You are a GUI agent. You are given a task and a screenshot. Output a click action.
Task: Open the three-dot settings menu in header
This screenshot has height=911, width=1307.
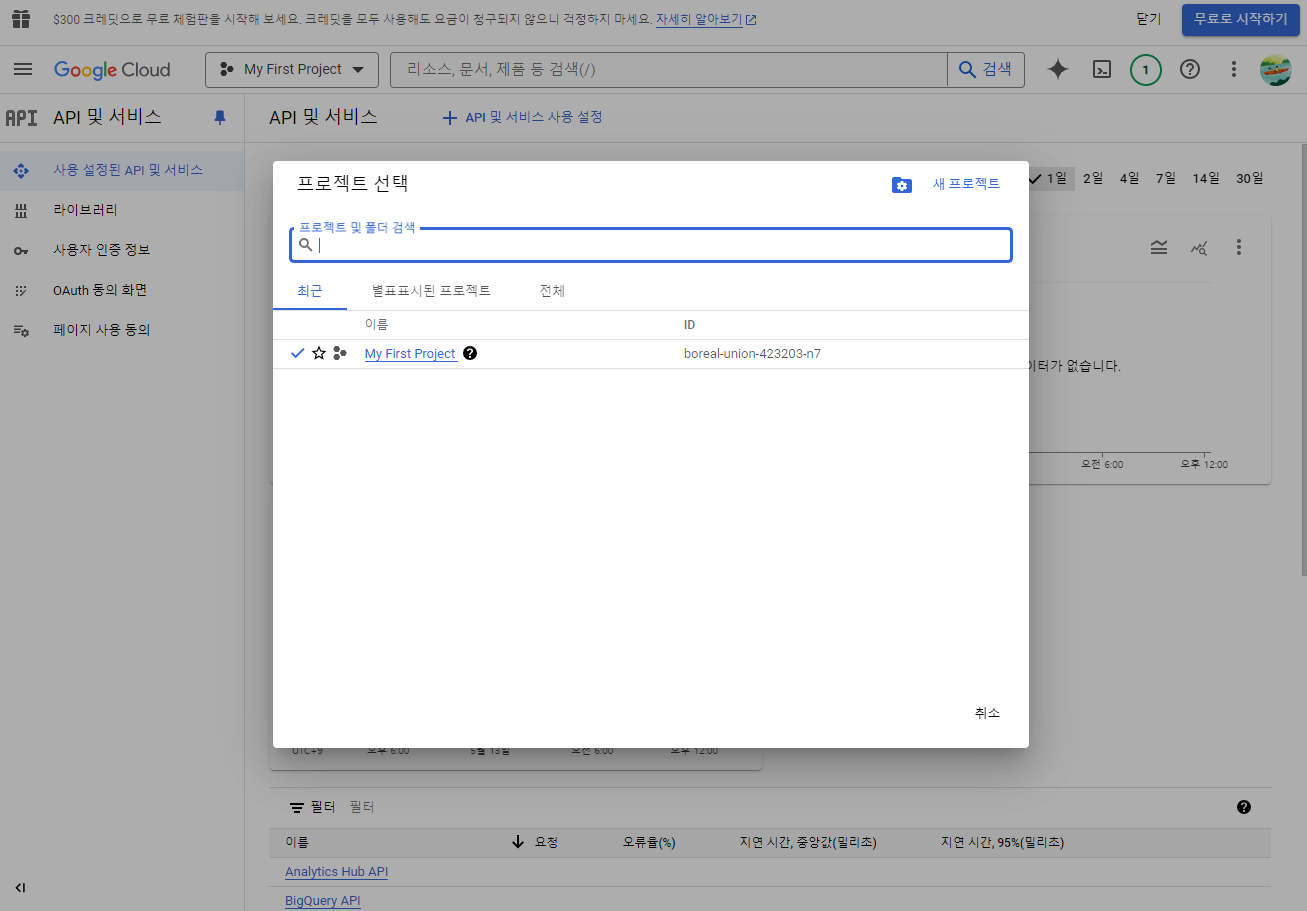[x=1233, y=69]
